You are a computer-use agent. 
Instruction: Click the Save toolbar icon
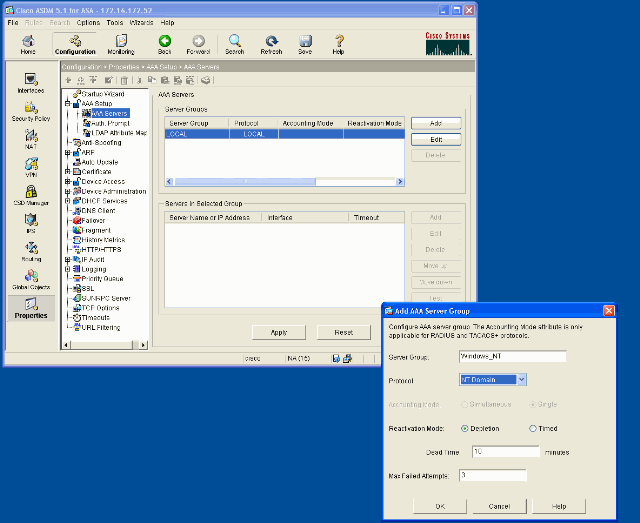coord(305,43)
